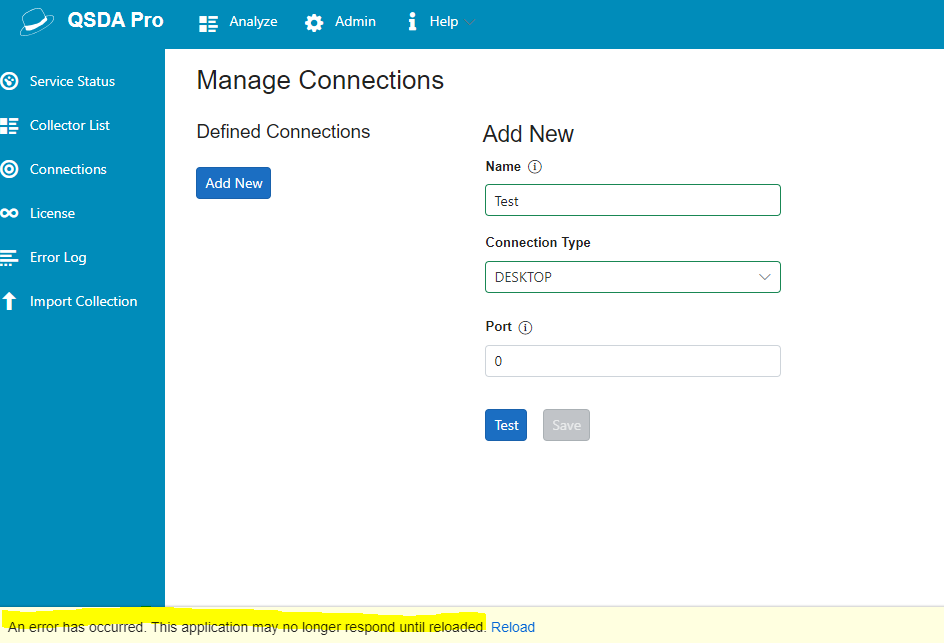Focus the Name input field
This screenshot has width=944, height=643.
click(x=633, y=200)
